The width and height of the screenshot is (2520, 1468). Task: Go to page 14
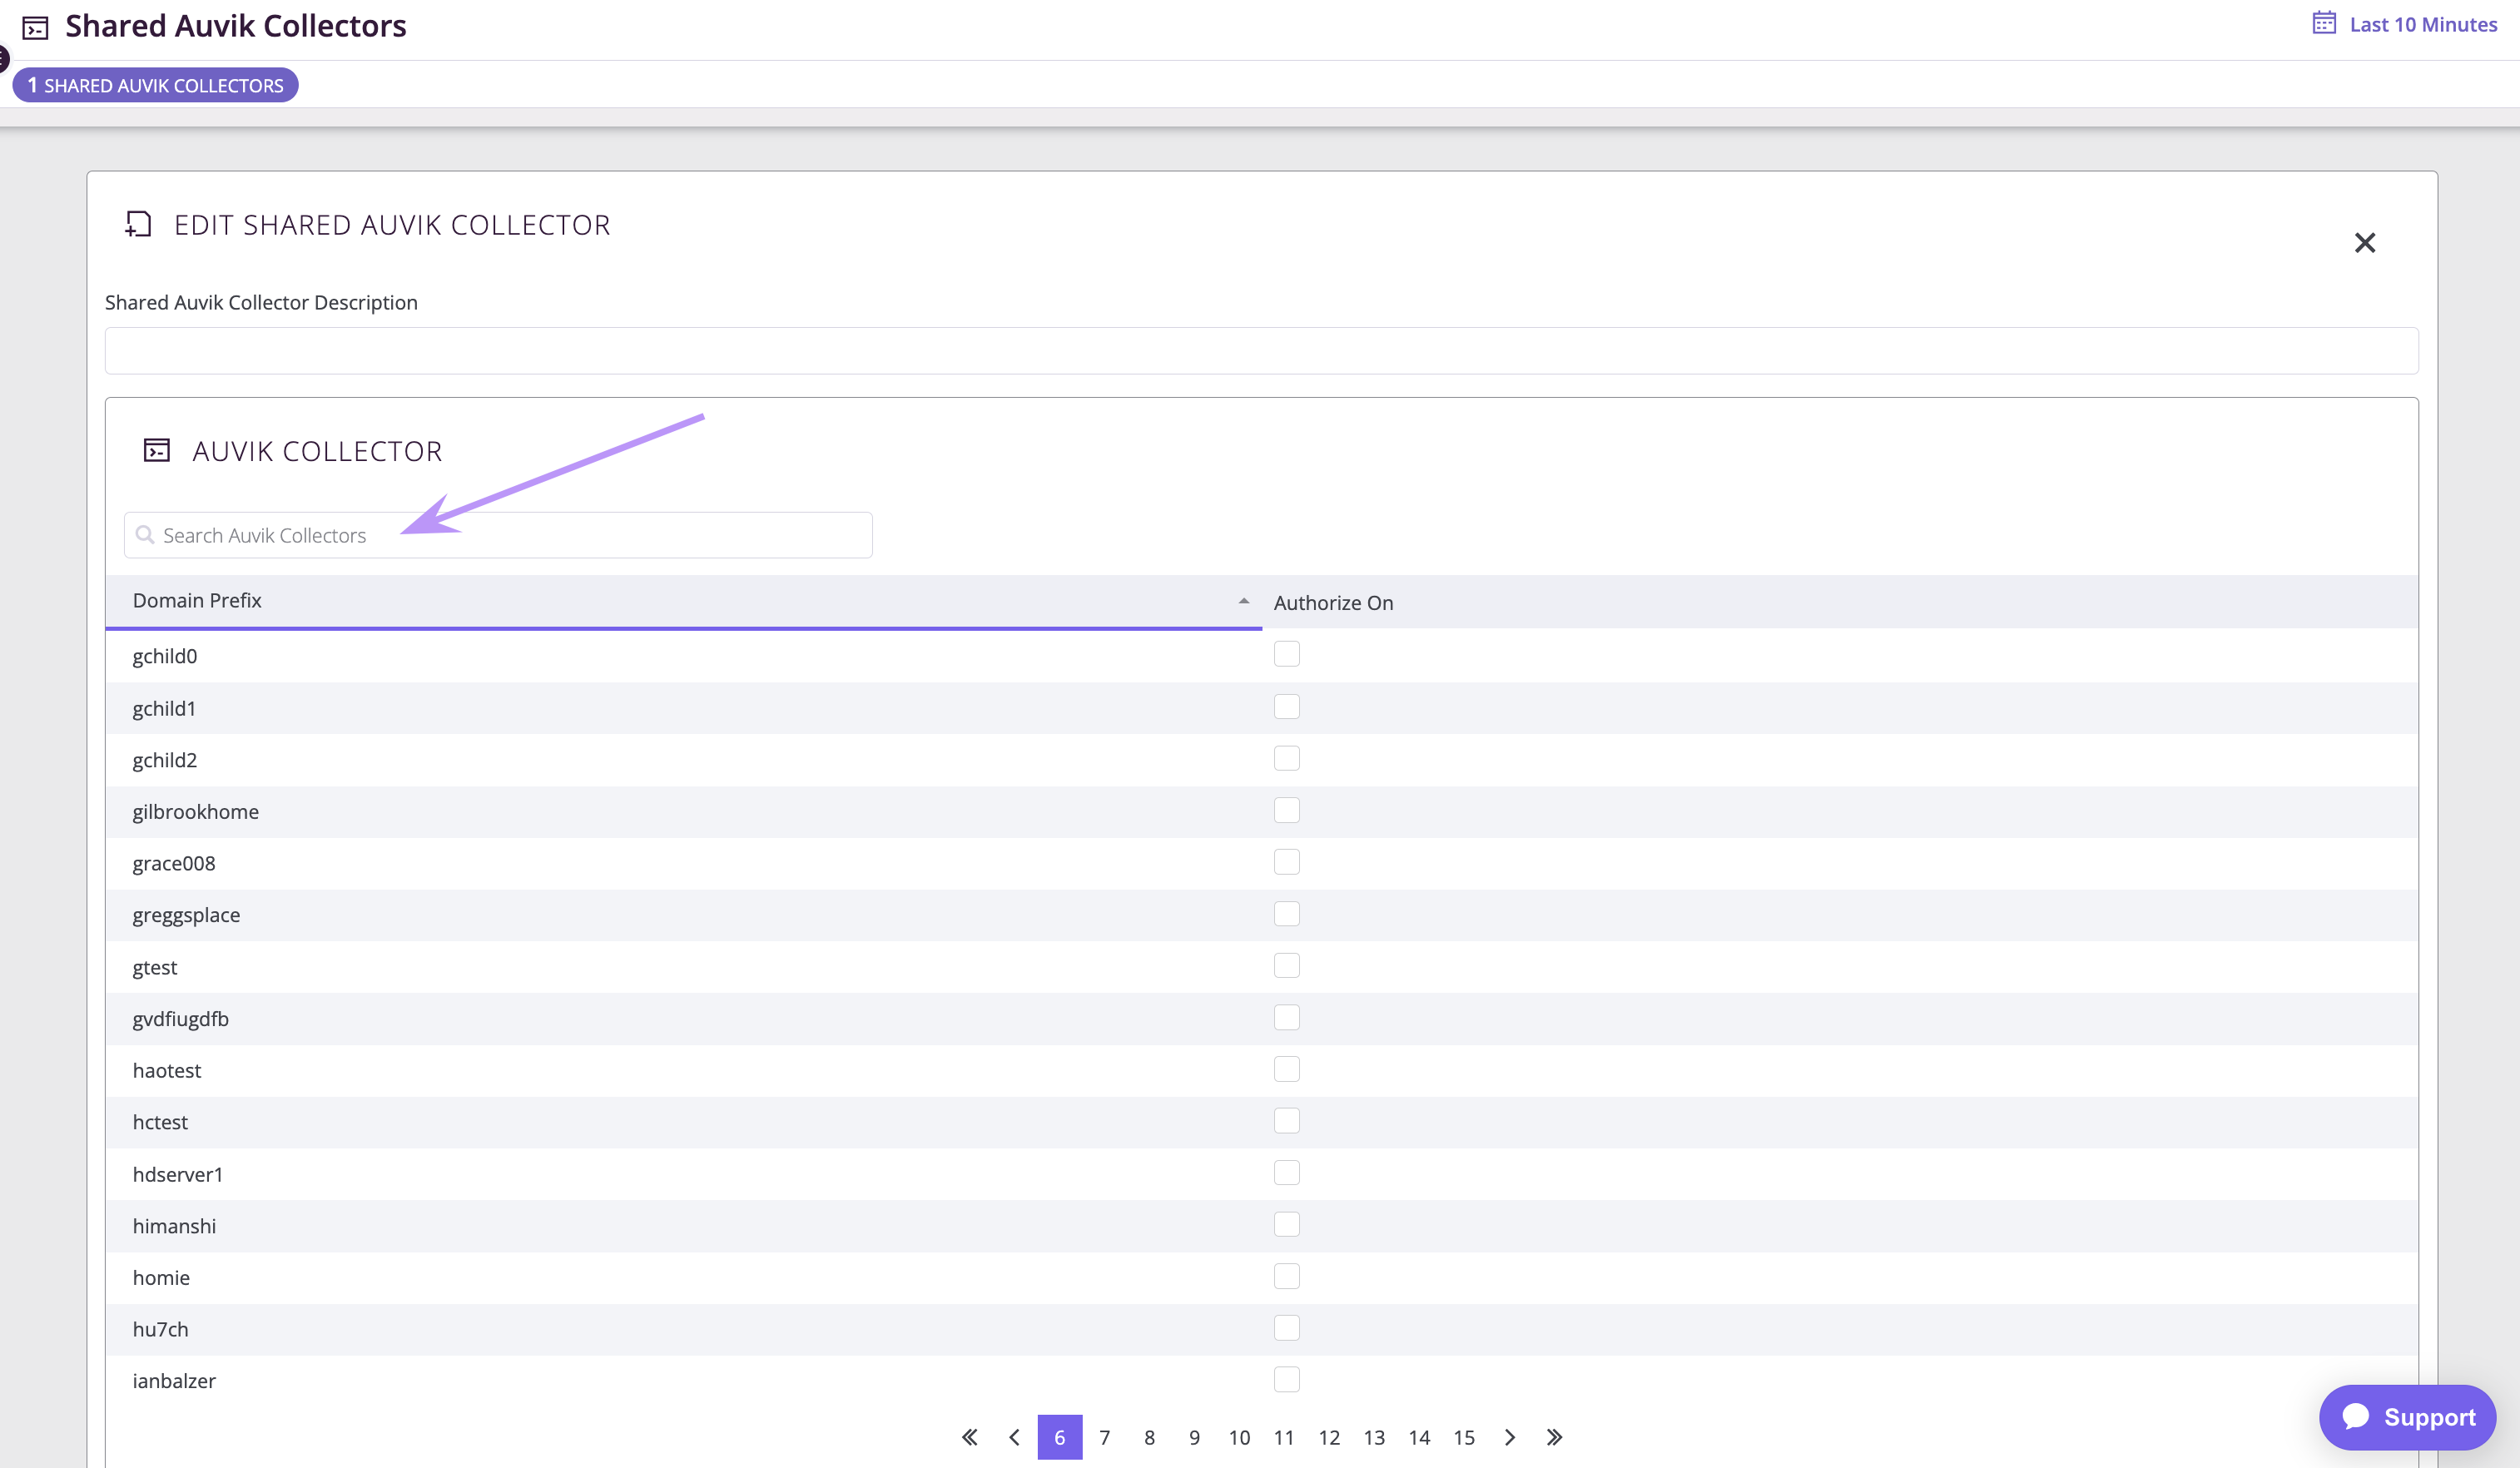click(x=1419, y=1437)
